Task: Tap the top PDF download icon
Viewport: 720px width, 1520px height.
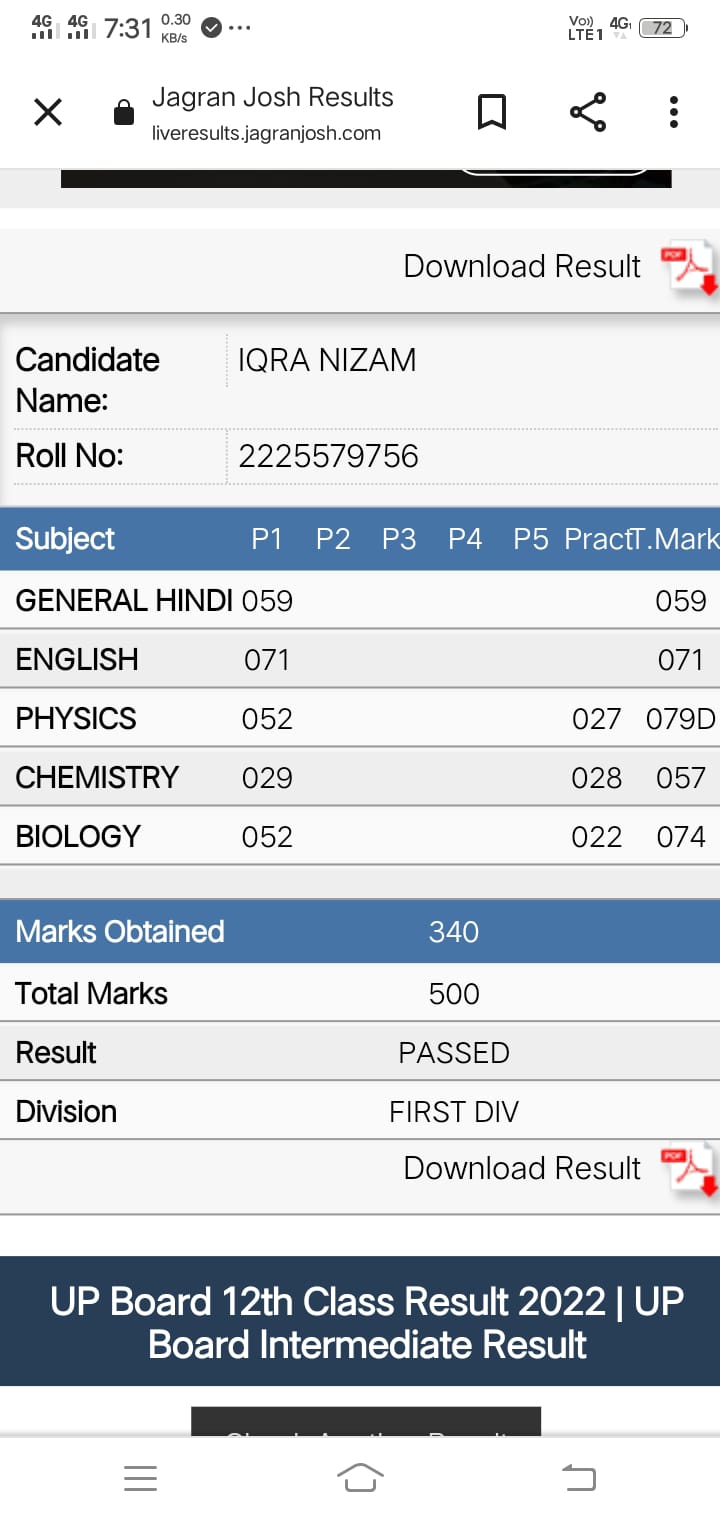Action: pyautogui.click(x=690, y=267)
